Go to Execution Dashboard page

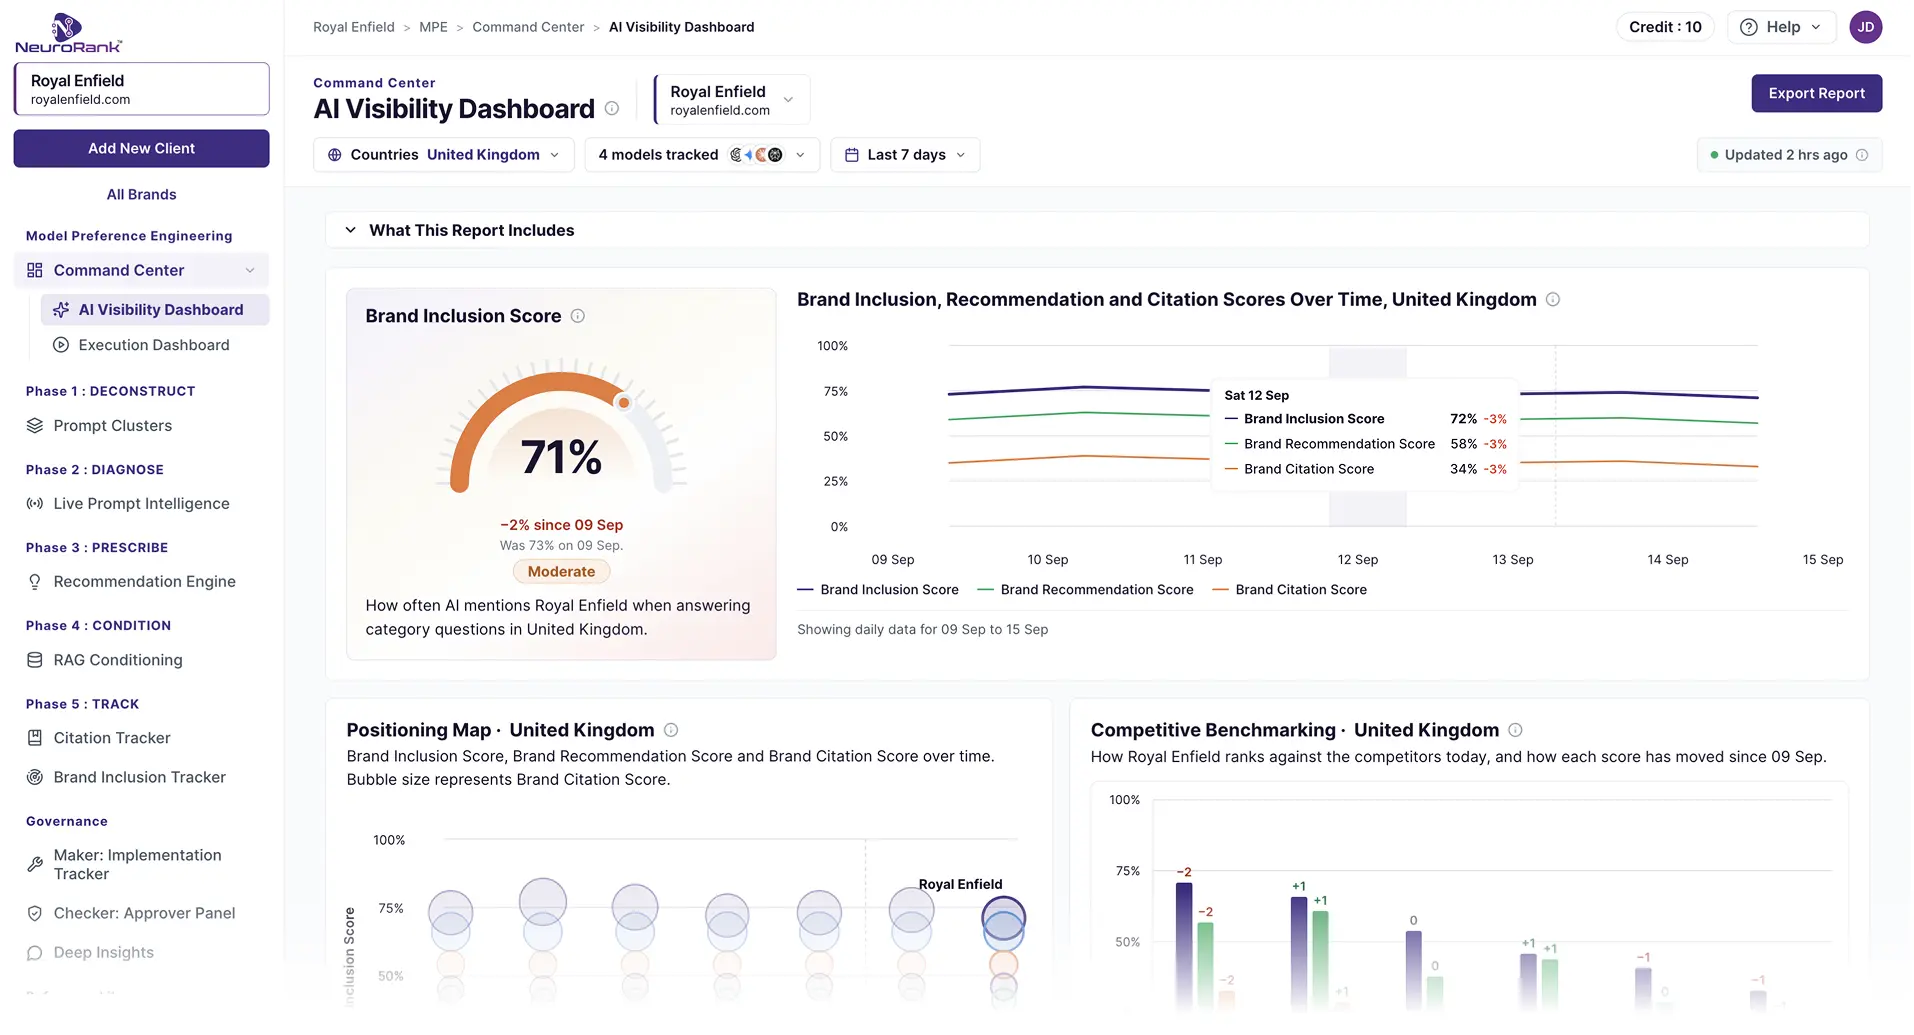pyautogui.click(x=155, y=345)
